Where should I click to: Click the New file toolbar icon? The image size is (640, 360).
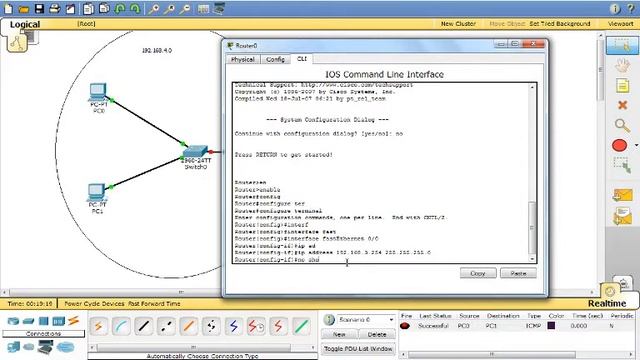tap(8, 9)
